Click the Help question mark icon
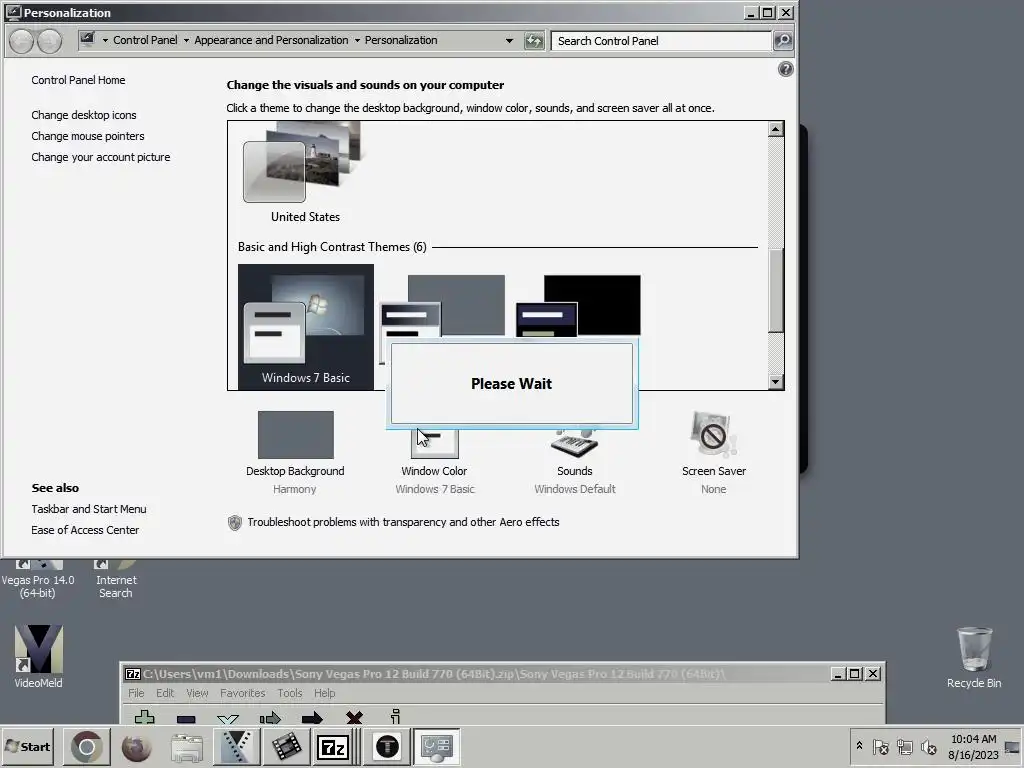The width and height of the screenshot is (1024, 768). (x=786, y=69)
